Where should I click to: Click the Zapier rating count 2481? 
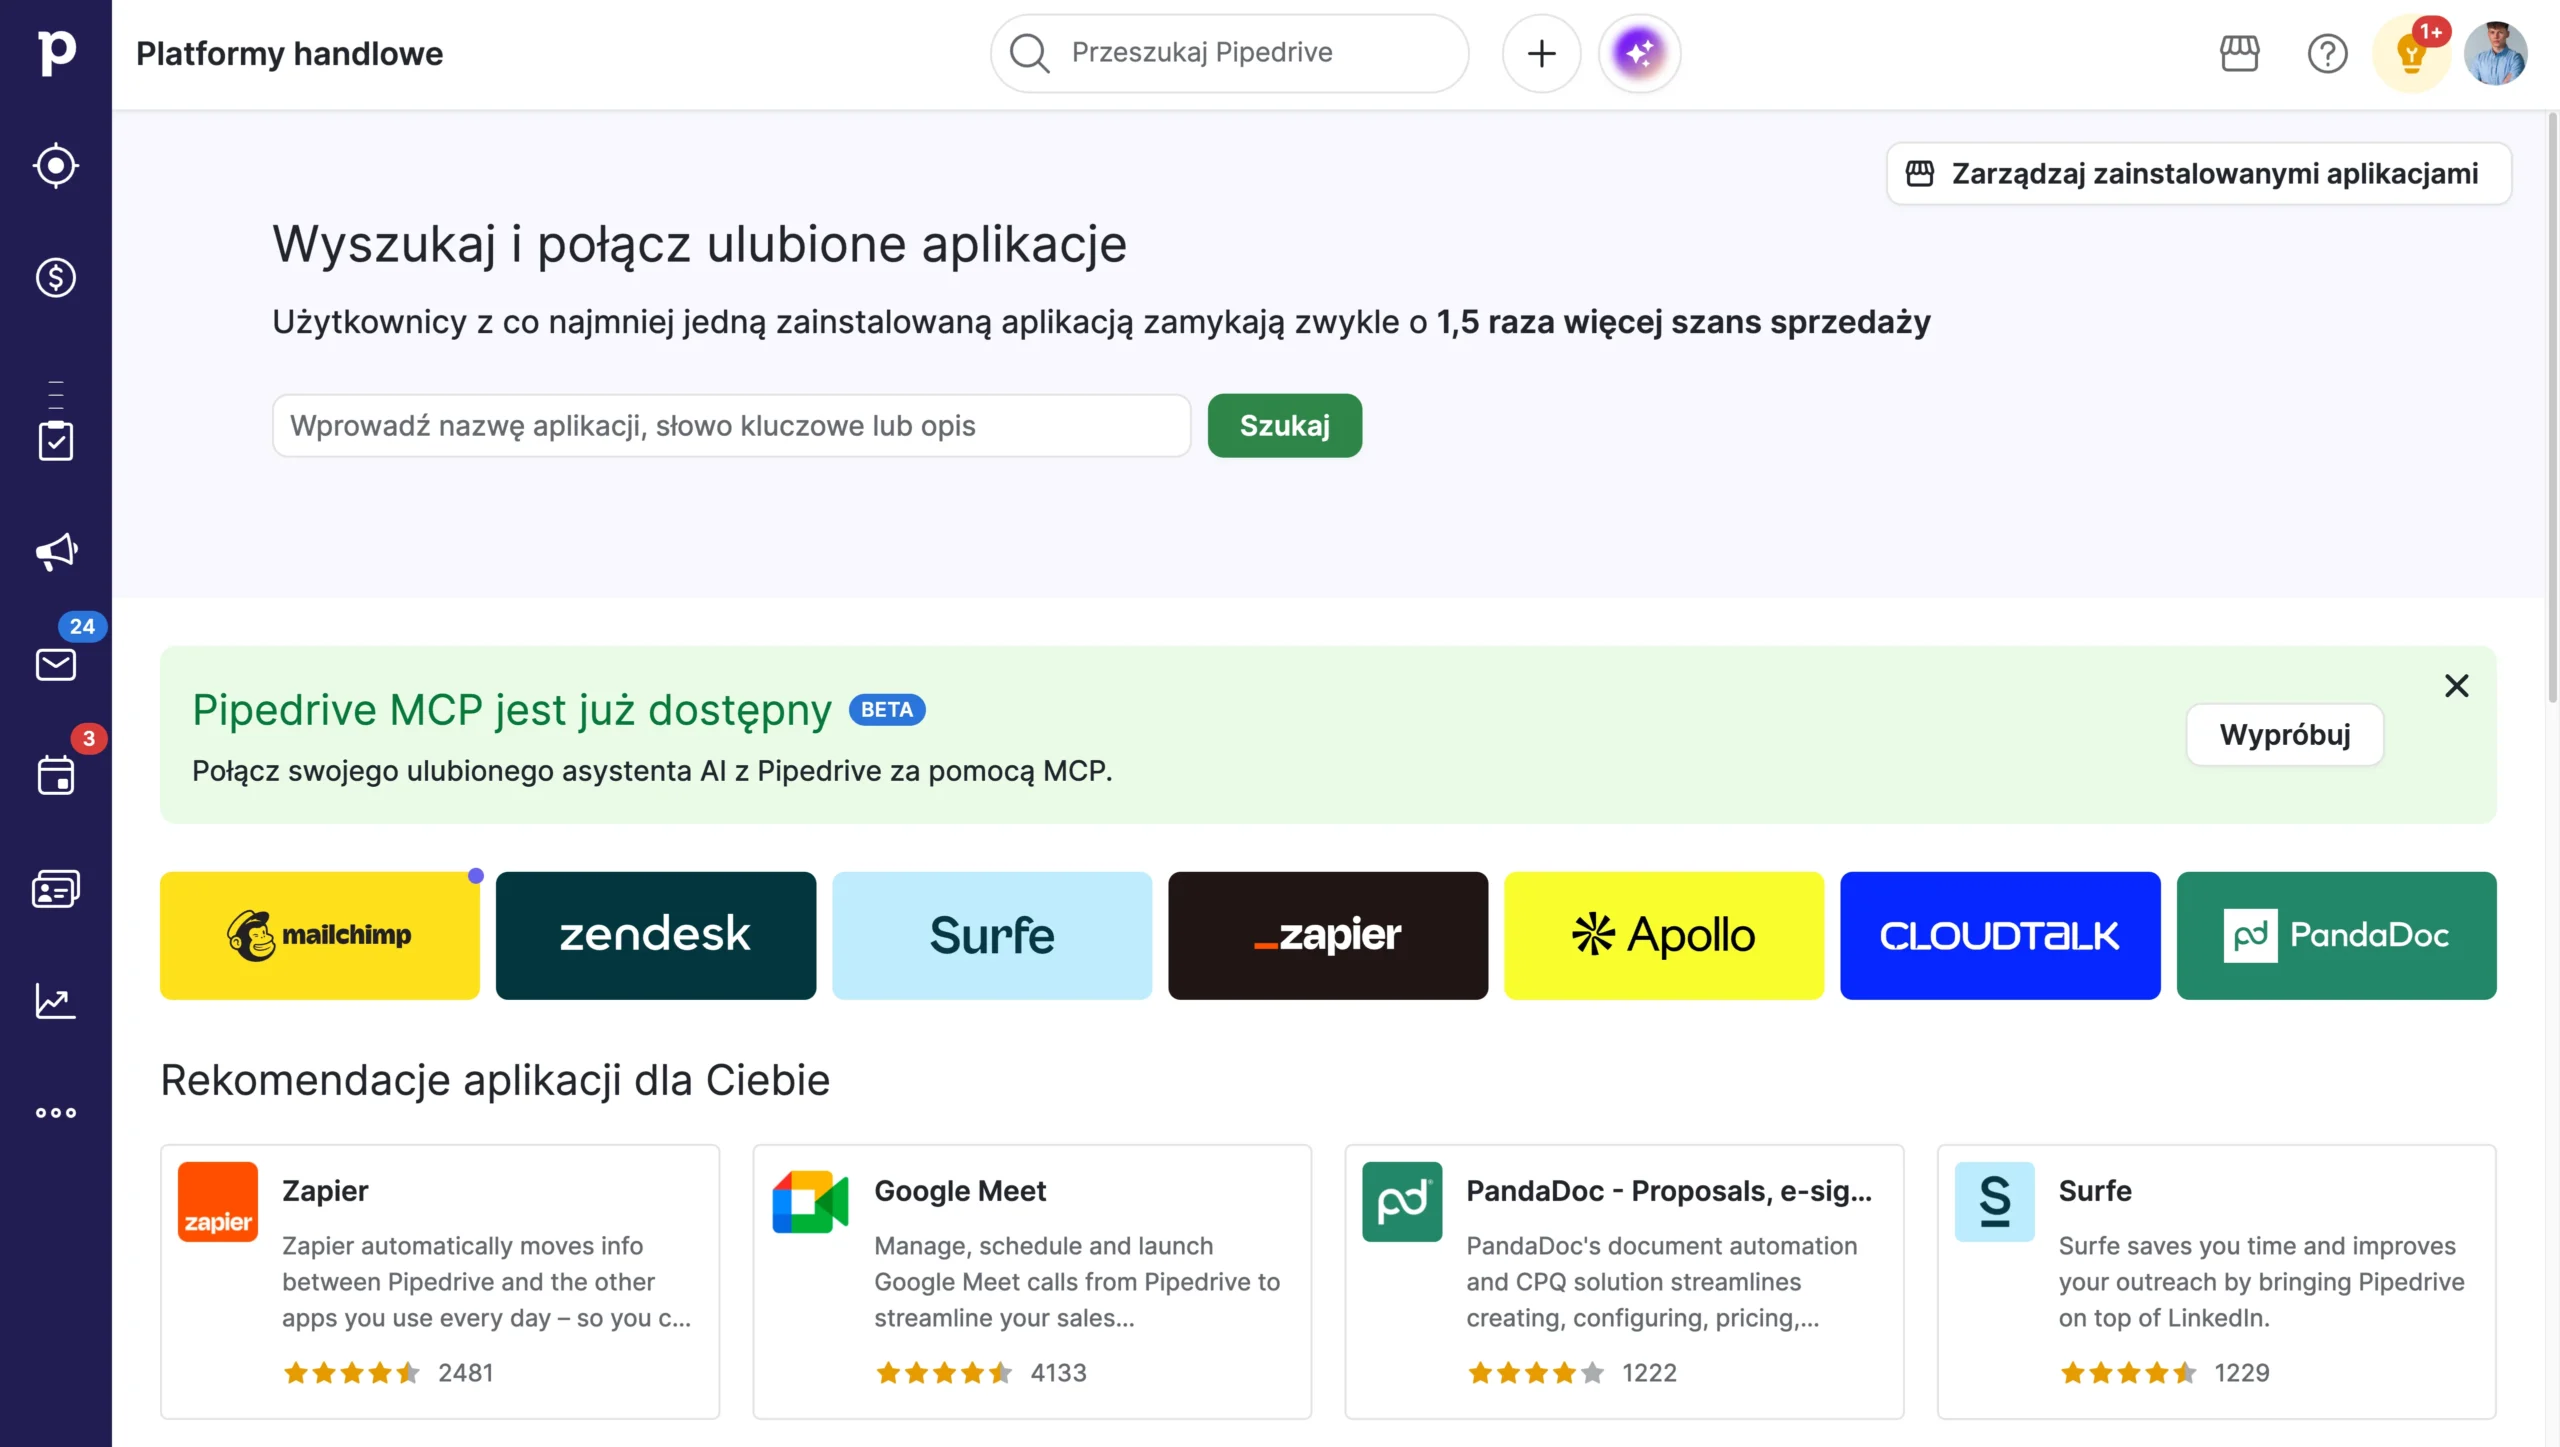[x=466, y=1373]
